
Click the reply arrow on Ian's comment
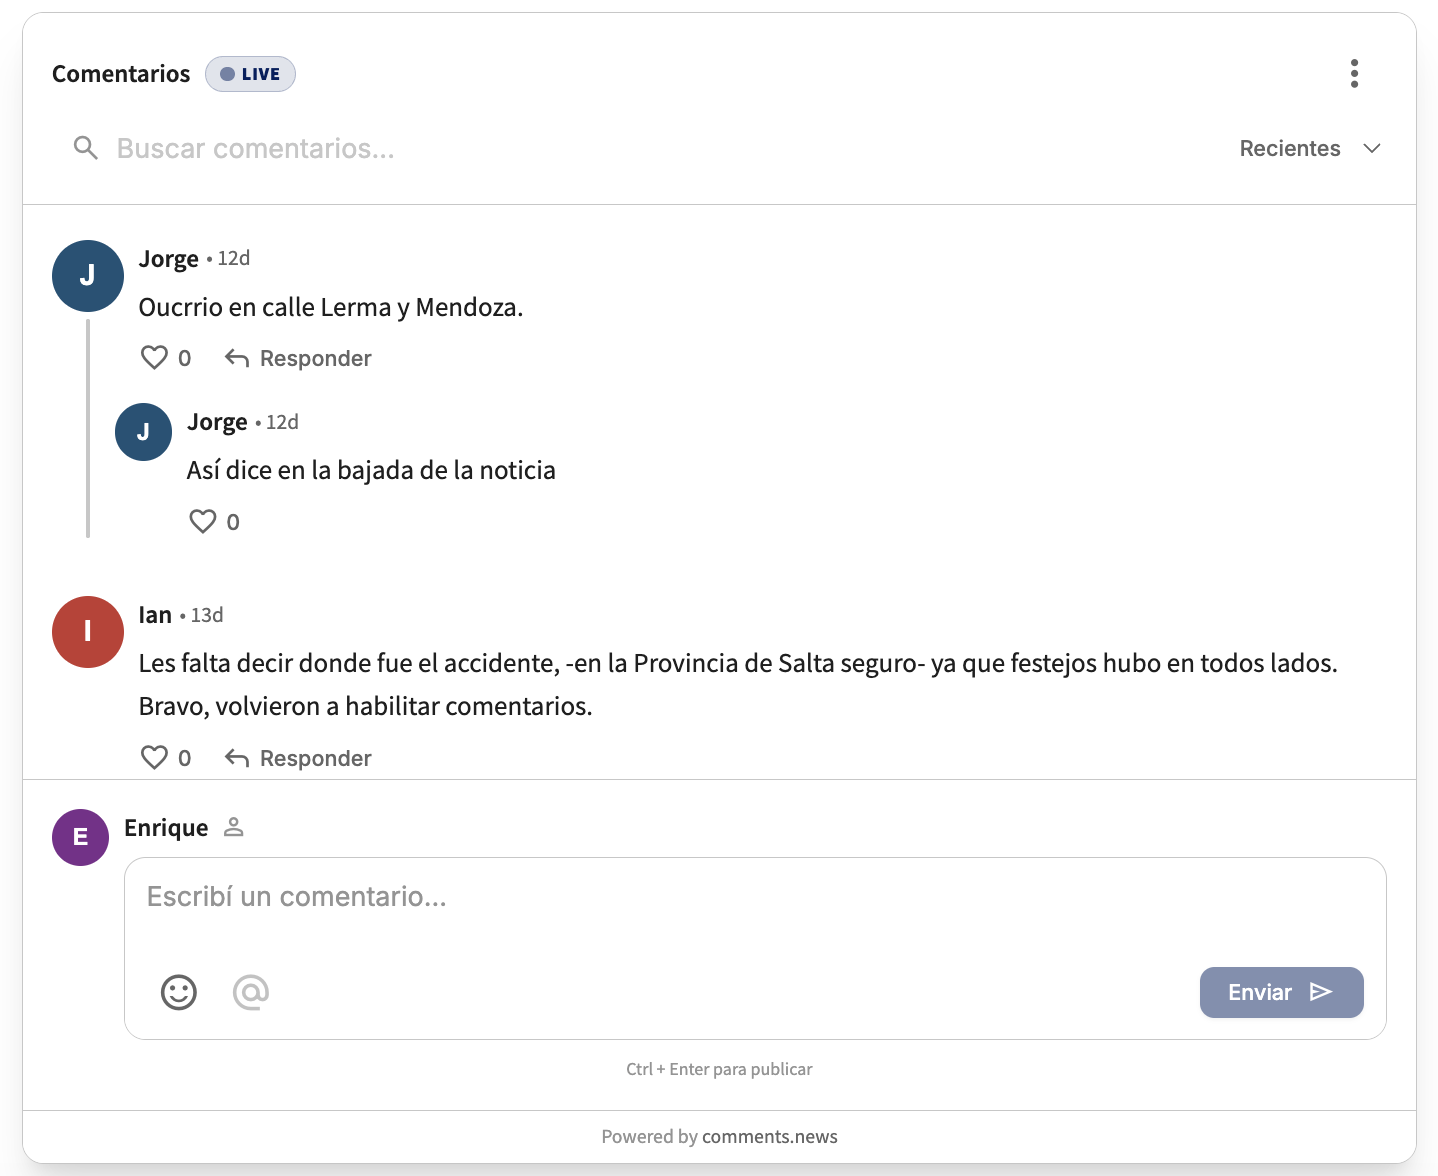pos(237,758)
